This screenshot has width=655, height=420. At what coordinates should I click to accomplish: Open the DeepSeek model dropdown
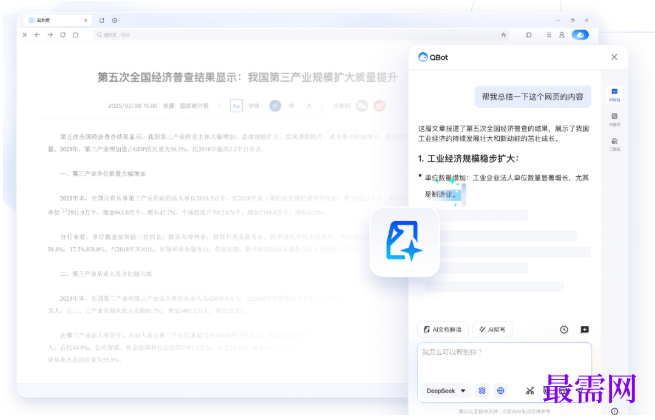click(x=446, y=391)
